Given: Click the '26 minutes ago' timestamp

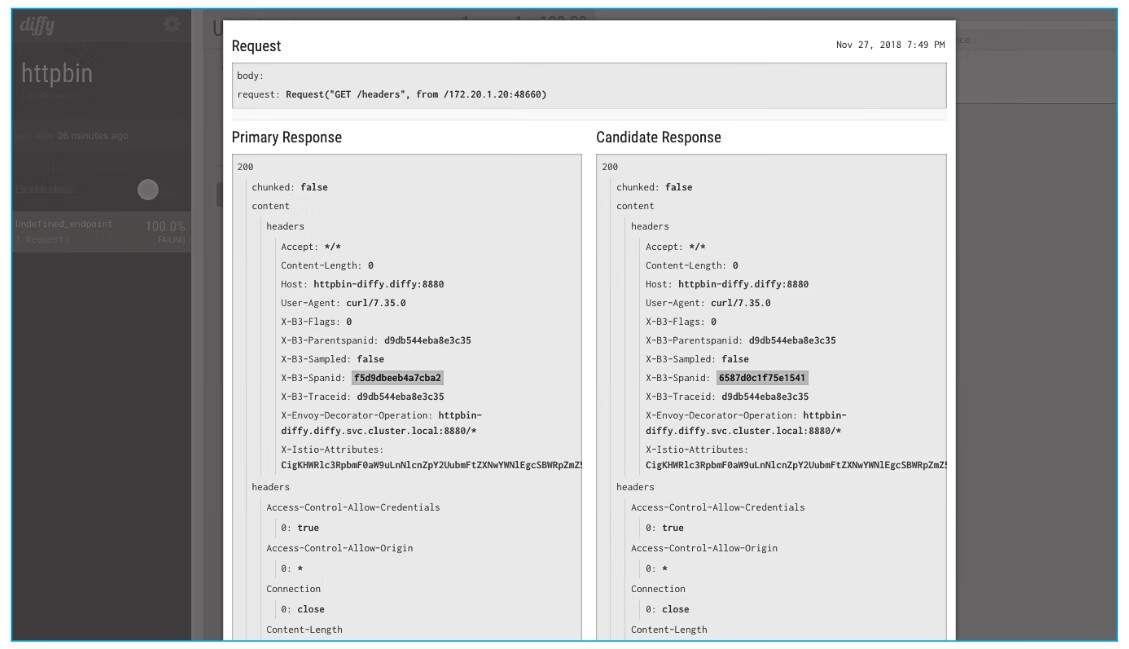Looking at the screenshot, I should pos(92,135).
